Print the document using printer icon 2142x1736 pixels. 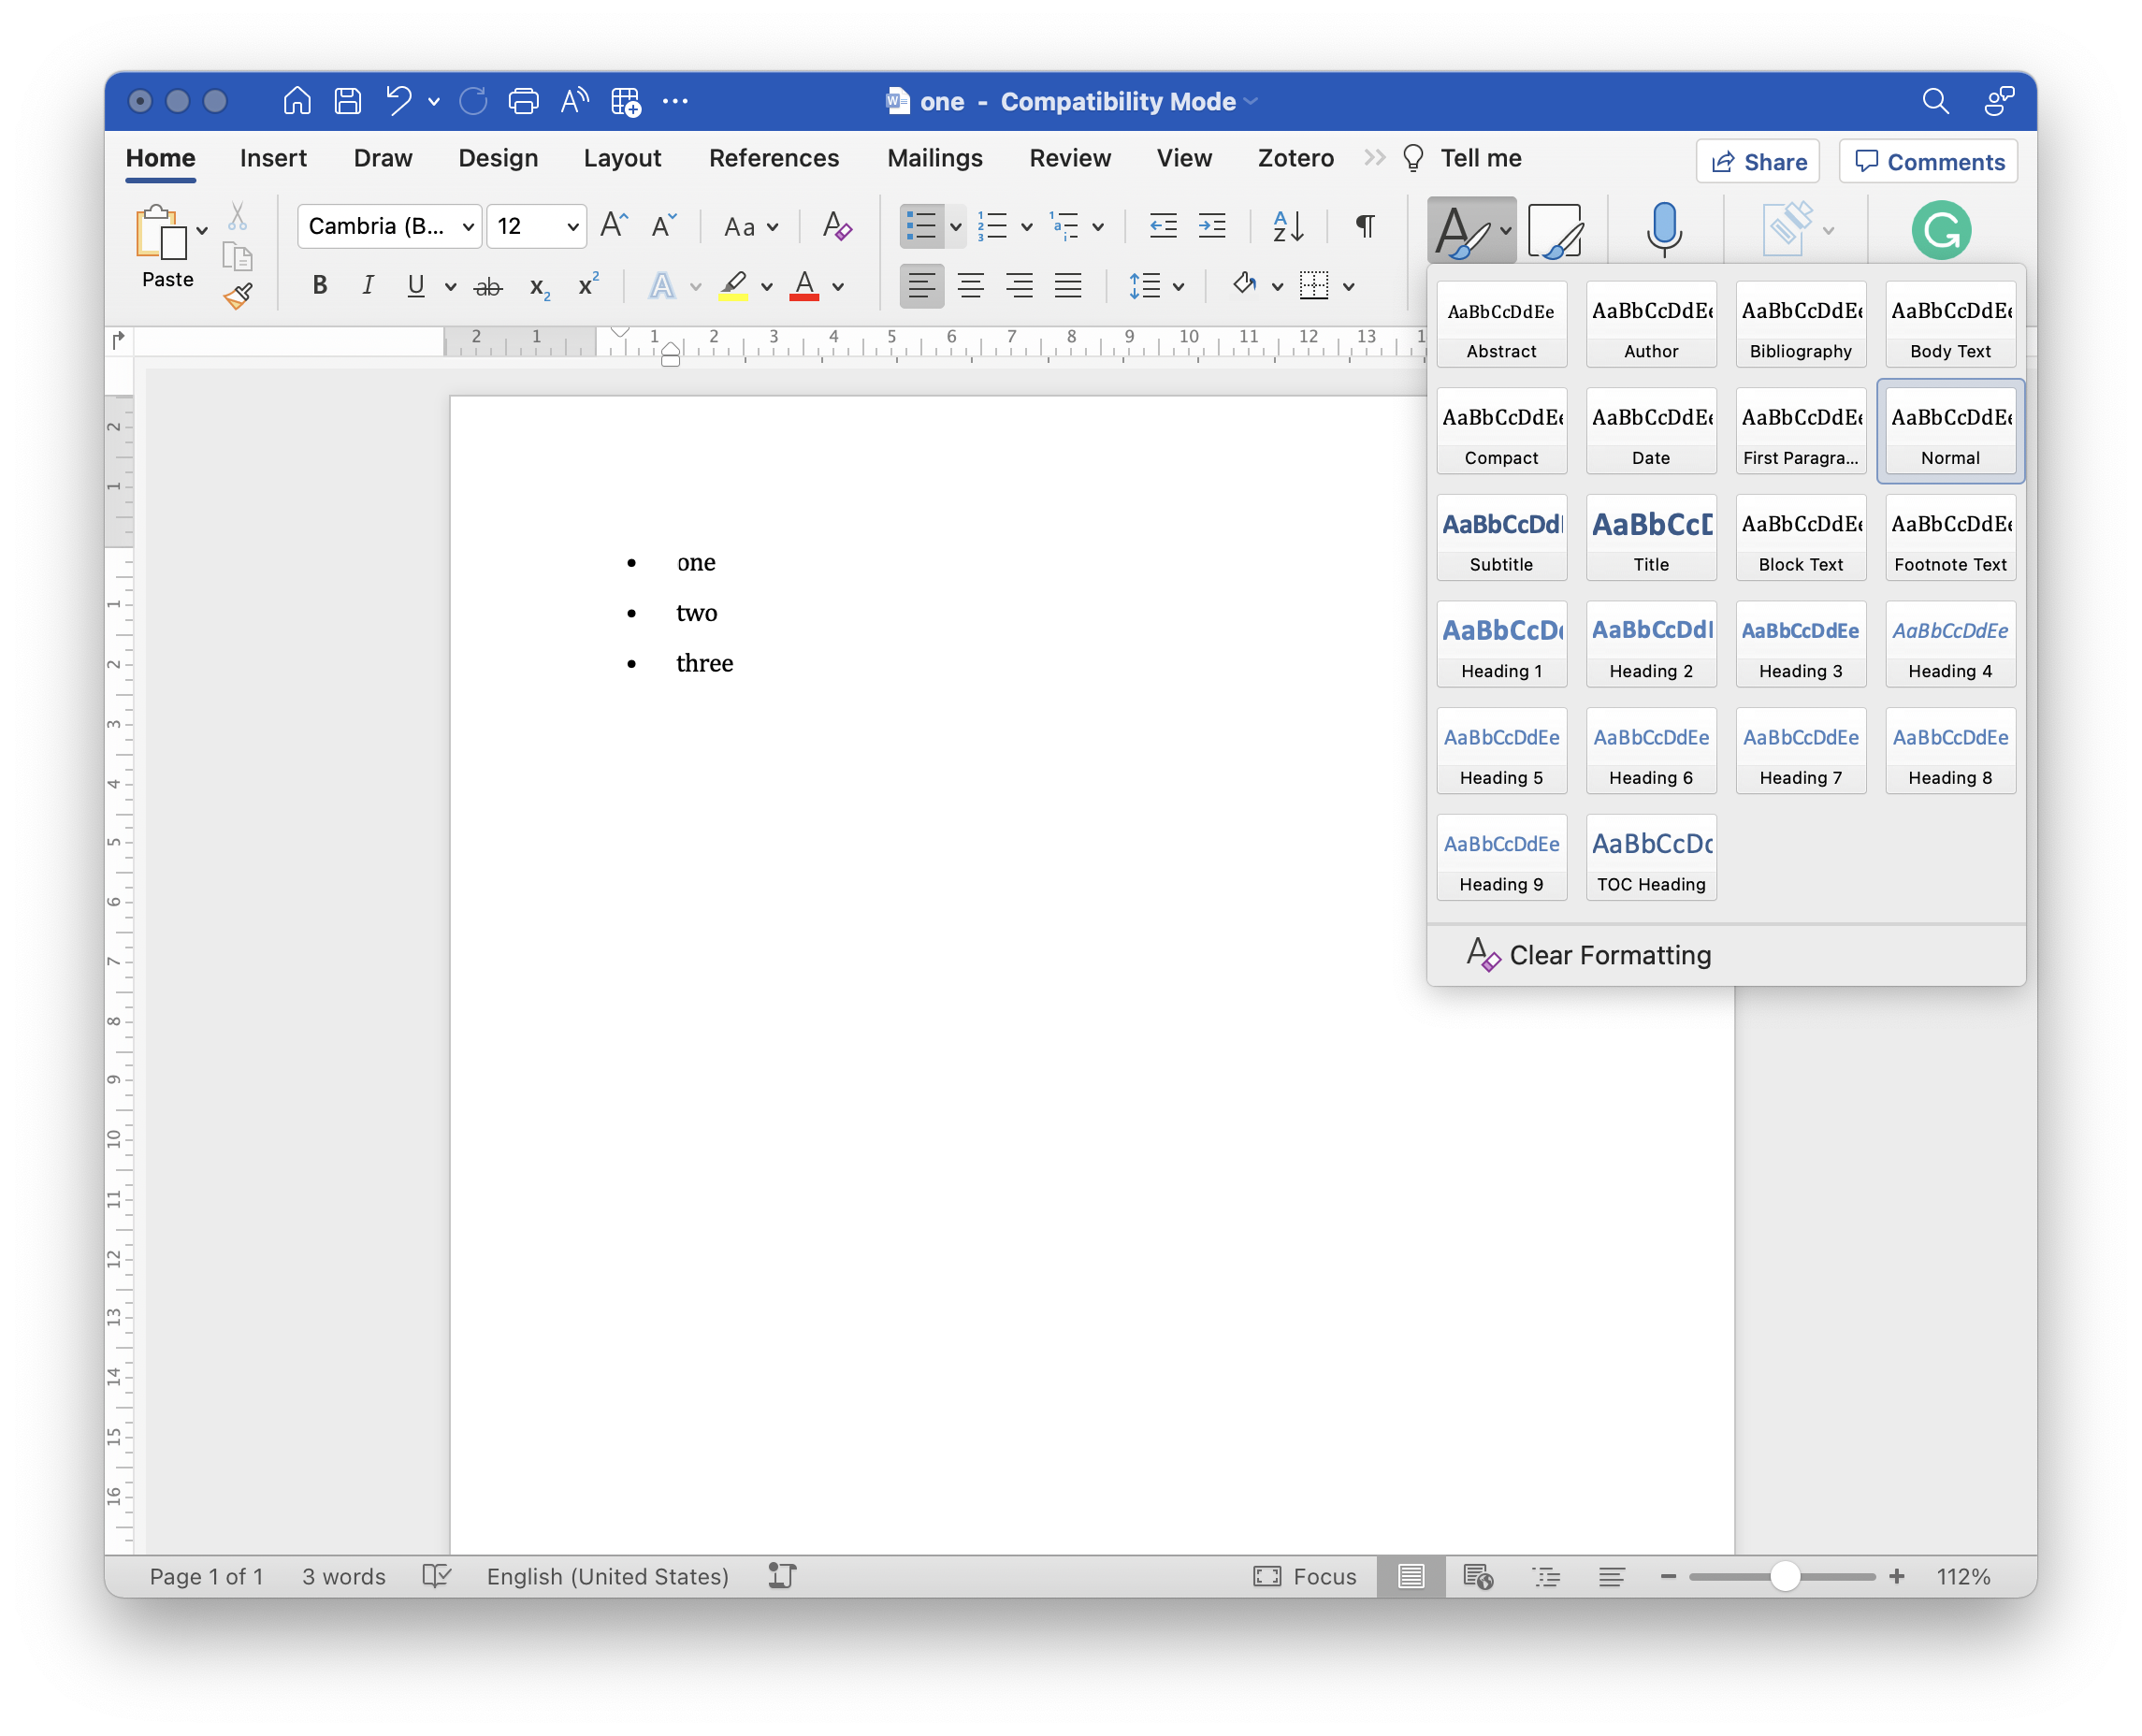pos(523,101)
